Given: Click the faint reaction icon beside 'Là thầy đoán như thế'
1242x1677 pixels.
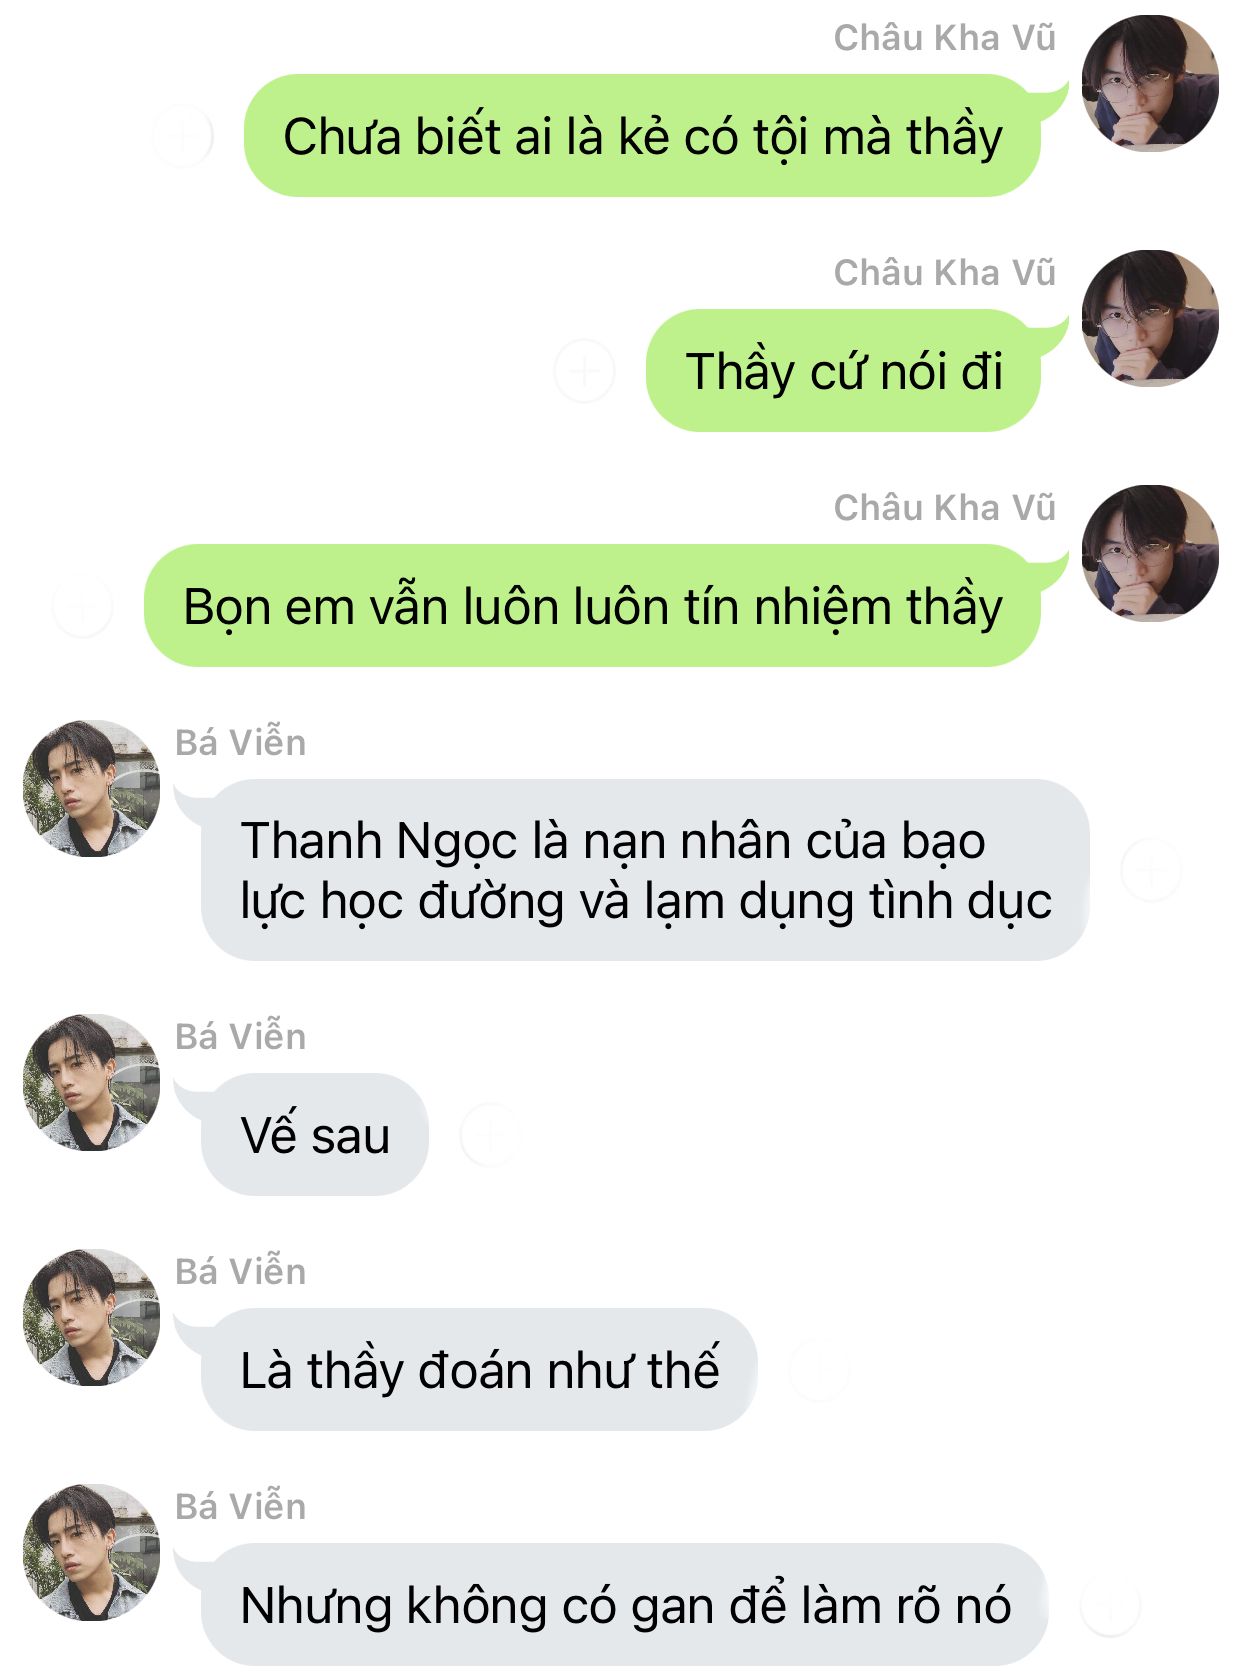Looking at the screenshot, I should point(819,1370).
